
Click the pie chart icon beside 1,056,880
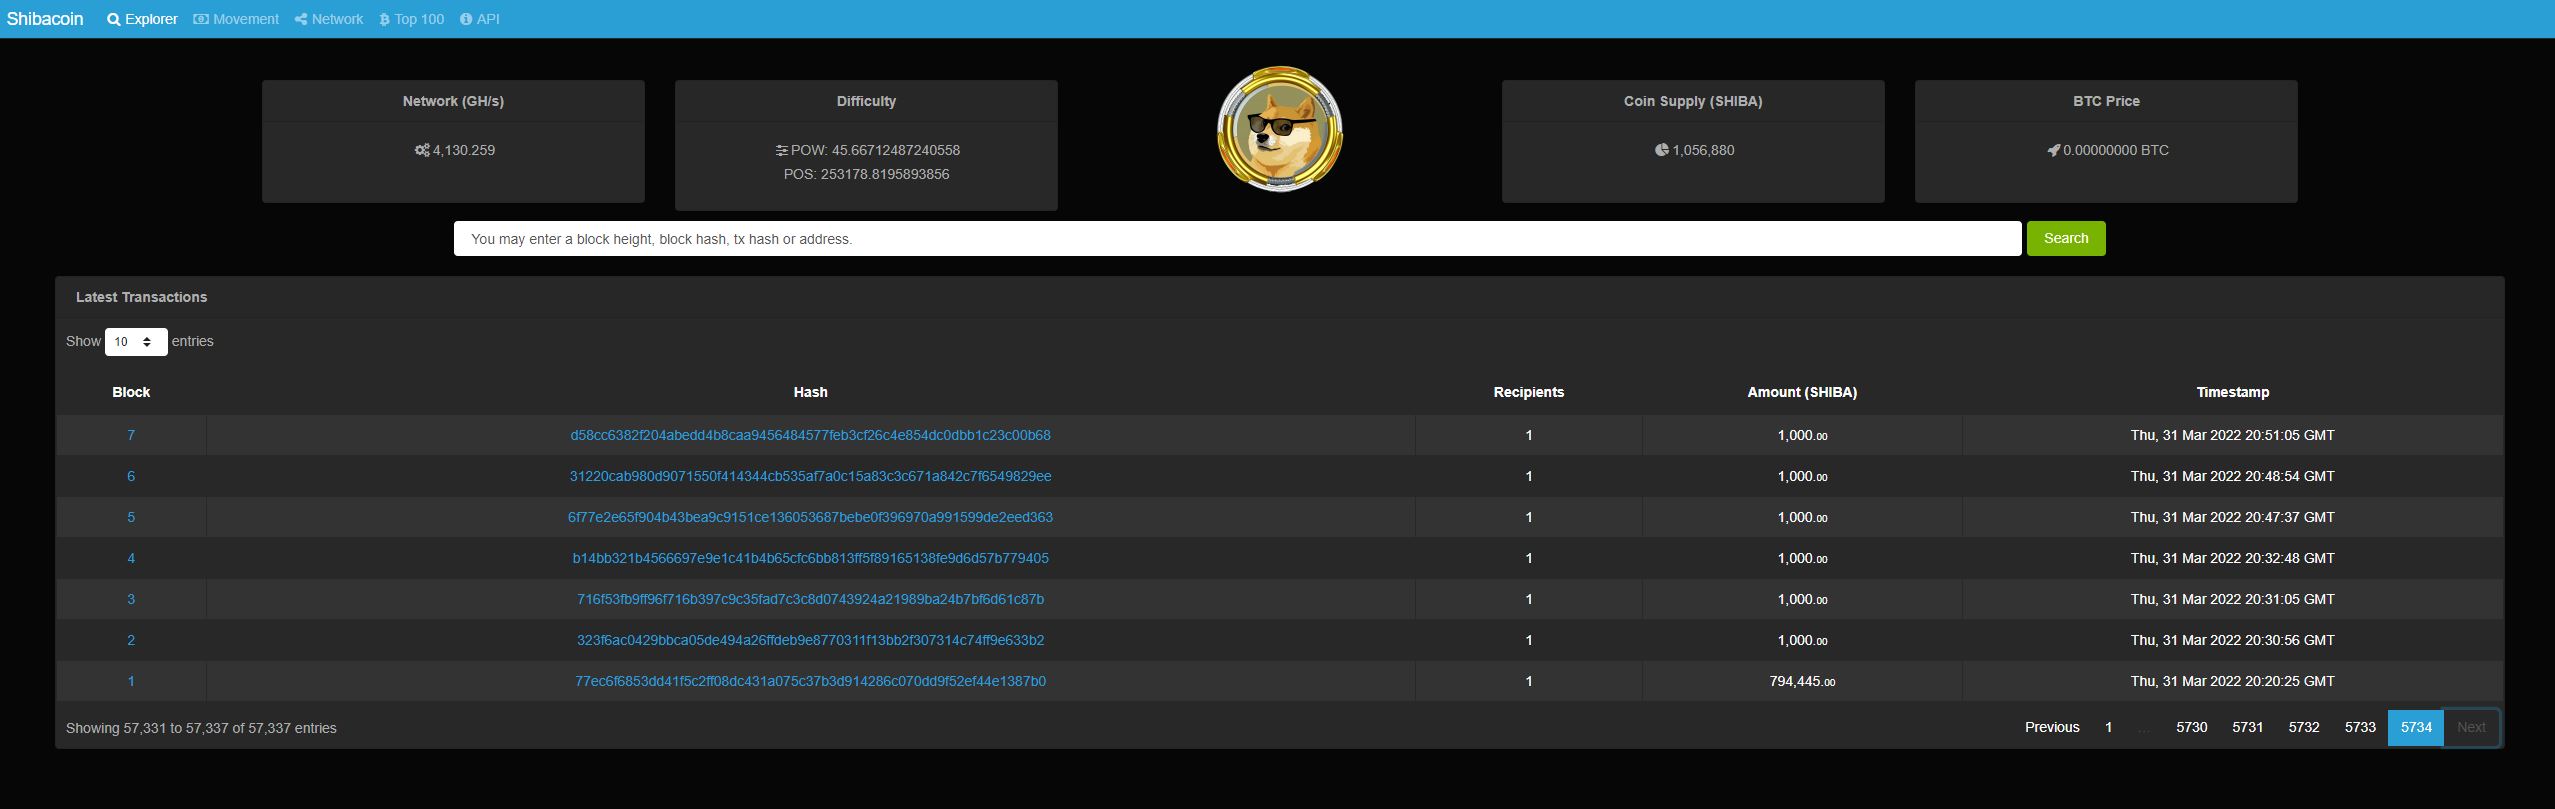pos(1661,150)
